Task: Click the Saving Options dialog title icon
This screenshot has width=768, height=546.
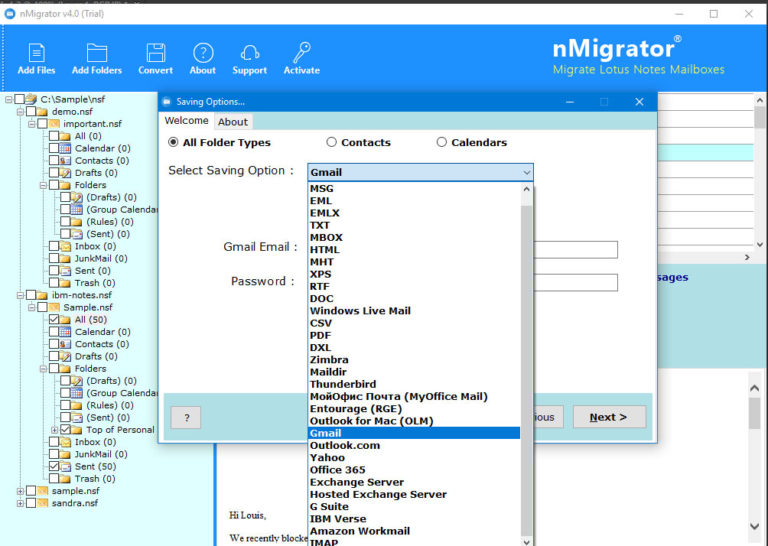Action: pyautogui.click(x=167, y=102)
